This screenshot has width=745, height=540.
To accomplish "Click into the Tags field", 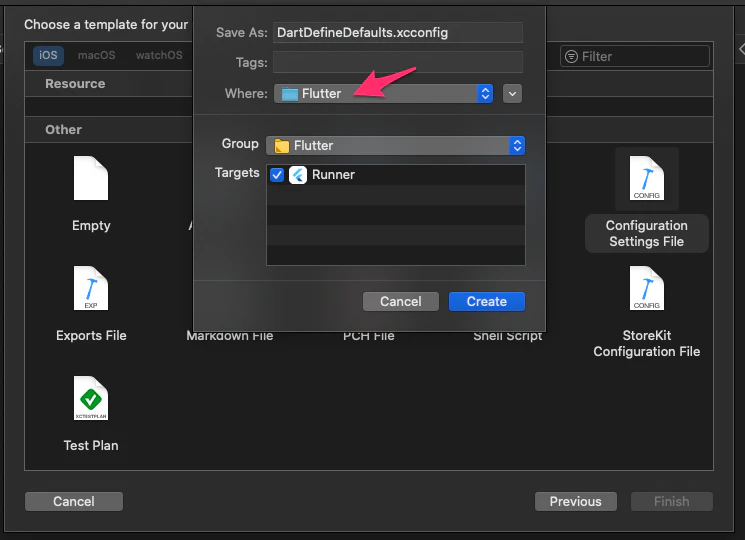I will tap(398, 62).
